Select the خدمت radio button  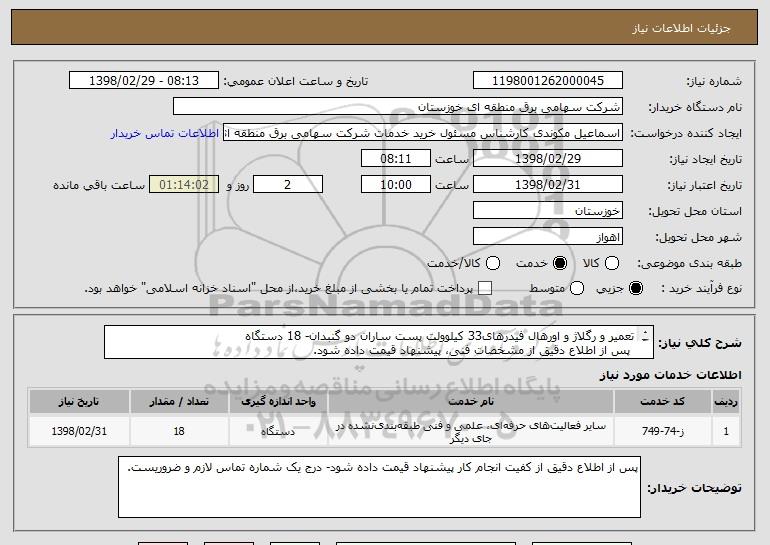coord(559,263)
